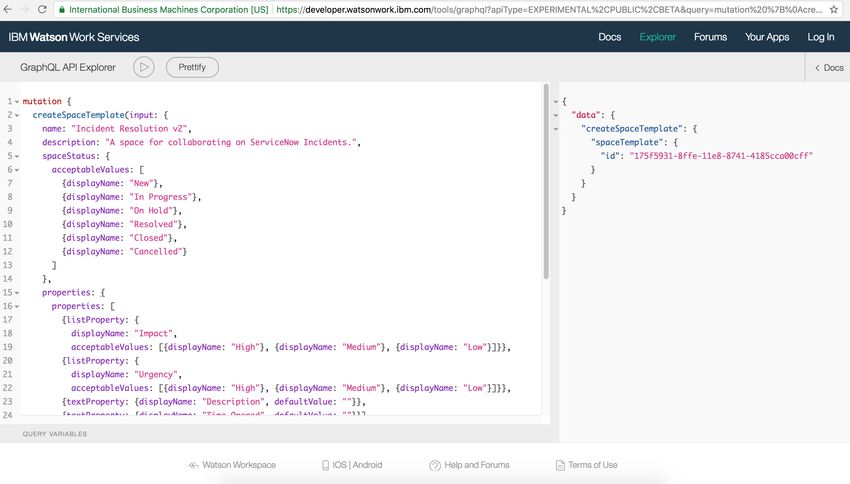
Task: Open the Query Variables panel
Action: coord(54,434)
